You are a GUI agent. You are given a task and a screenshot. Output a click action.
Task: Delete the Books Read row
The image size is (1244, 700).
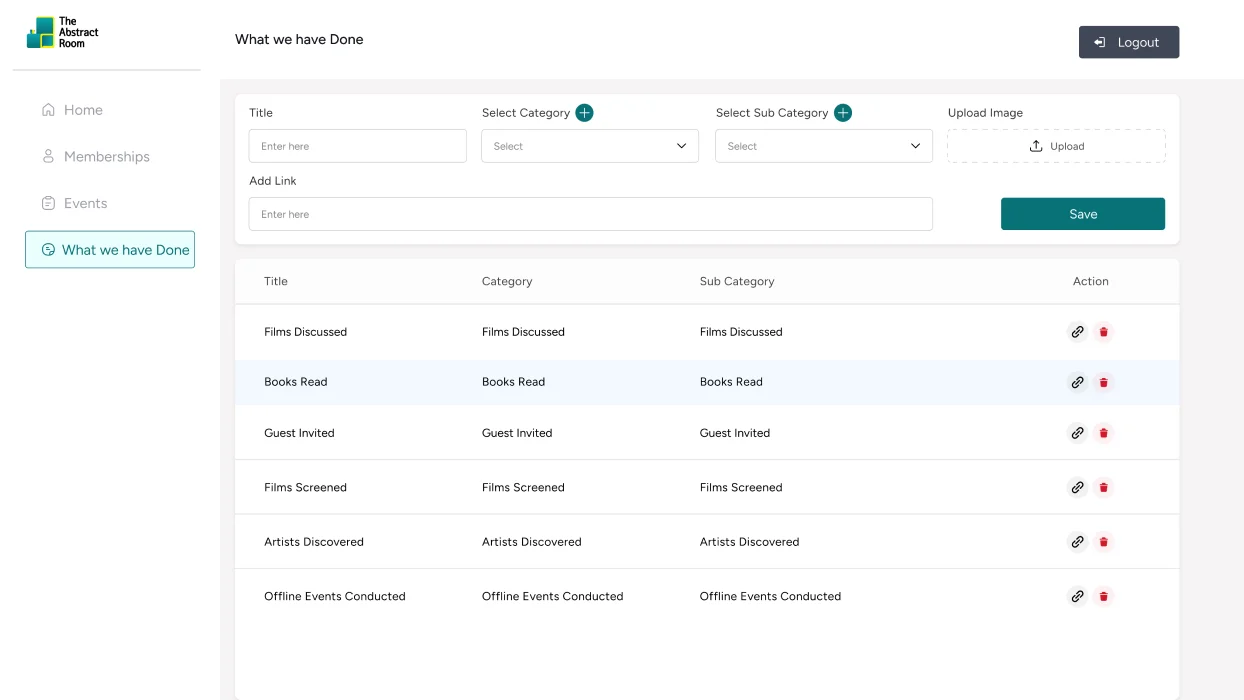pyautogui.click(x=1104, y=382)
